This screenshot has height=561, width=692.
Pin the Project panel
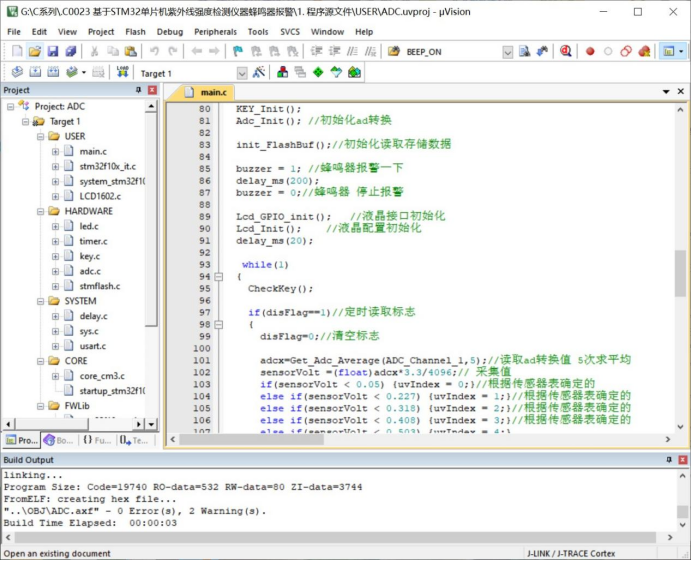(139, 90)
